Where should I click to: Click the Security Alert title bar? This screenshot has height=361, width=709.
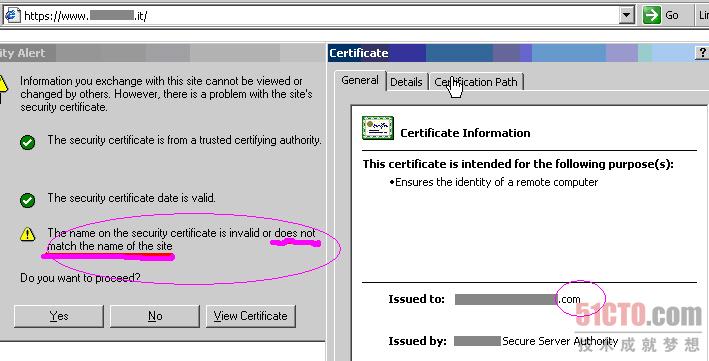click(x=162, y=53)
